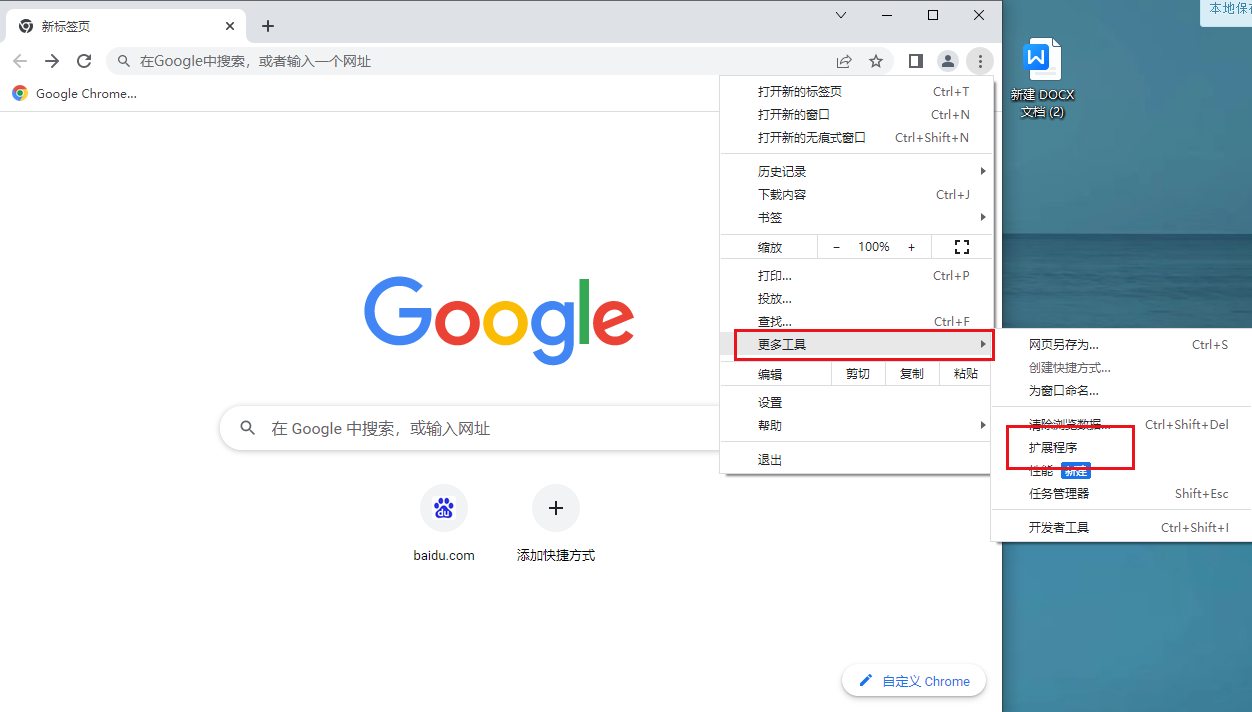Click the search icon in Google search box

248,428
